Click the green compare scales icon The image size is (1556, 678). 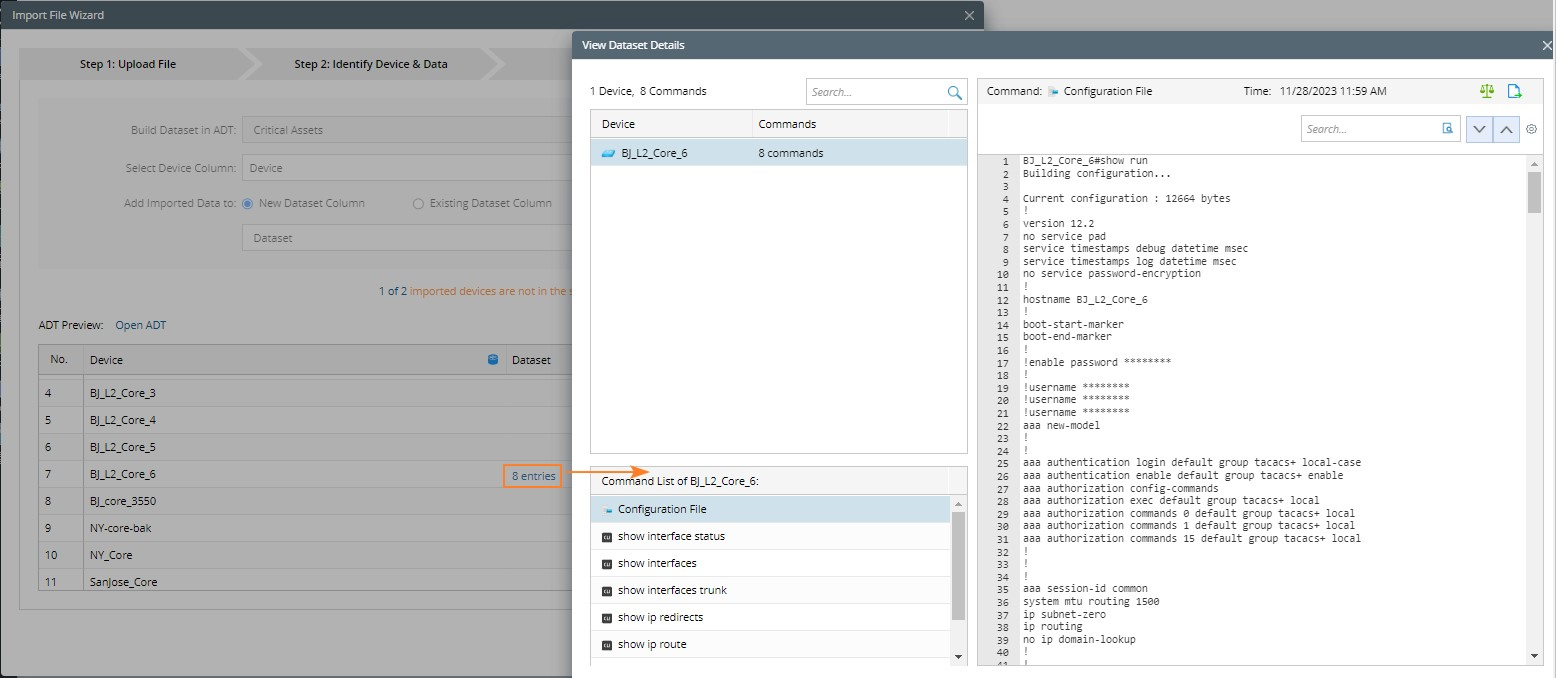point(1487,91)
